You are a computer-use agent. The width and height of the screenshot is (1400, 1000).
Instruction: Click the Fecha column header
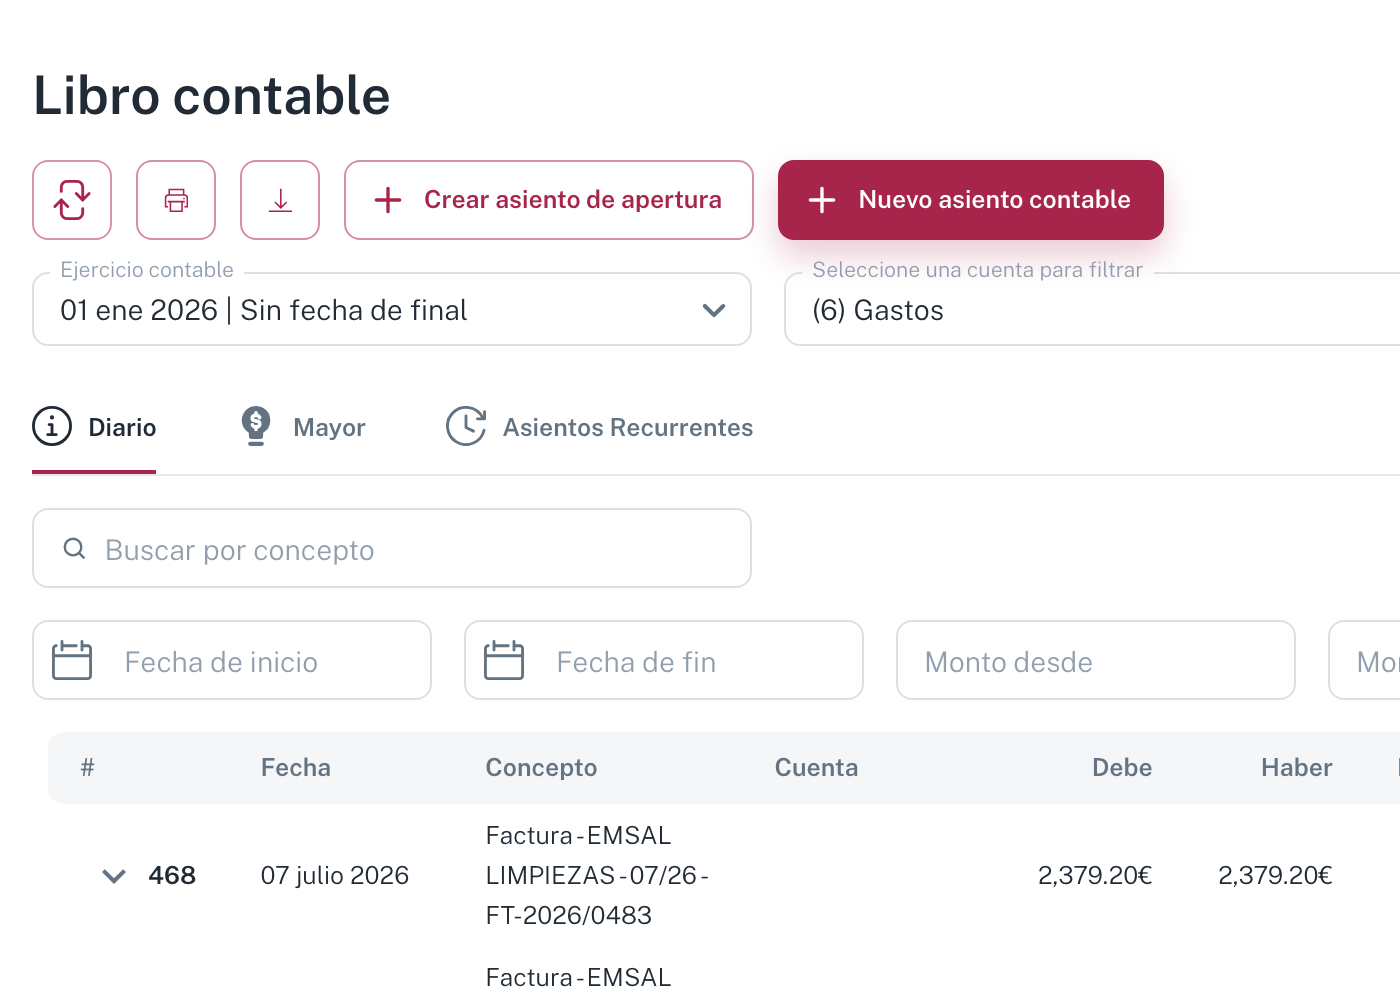point(296,768)
